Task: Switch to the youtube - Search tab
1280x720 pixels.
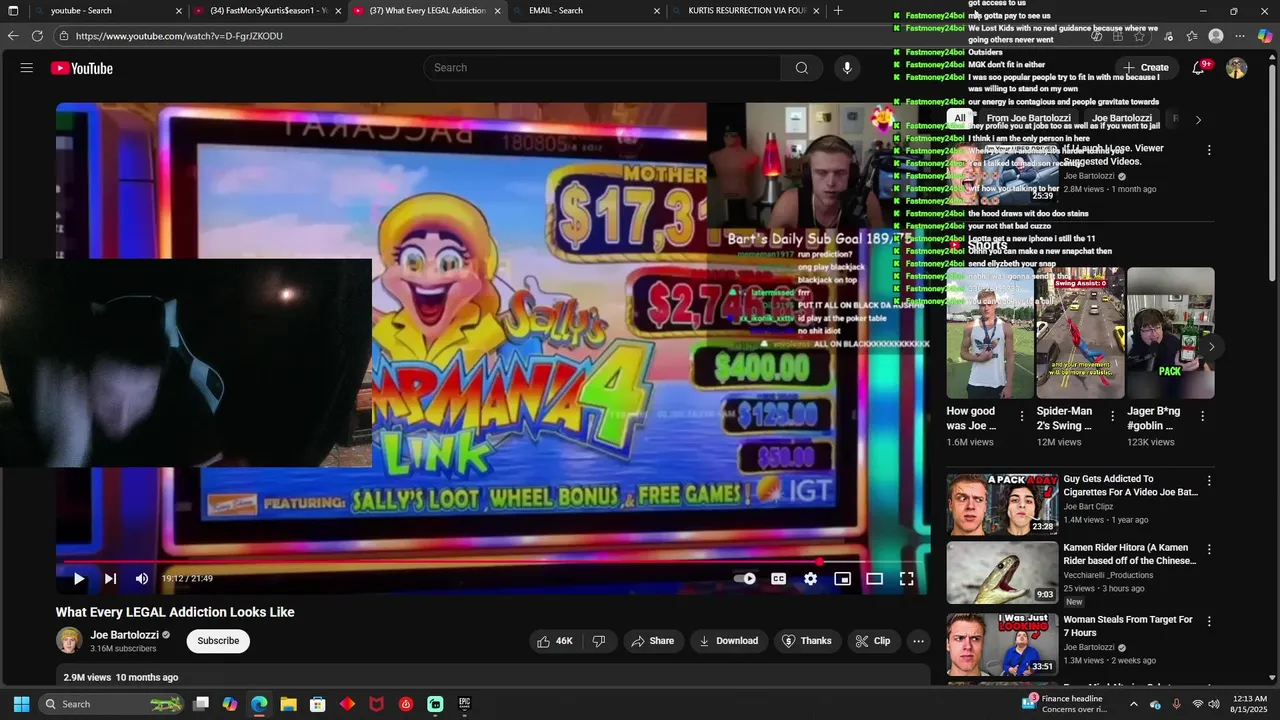Action: (x=95, y=10)
